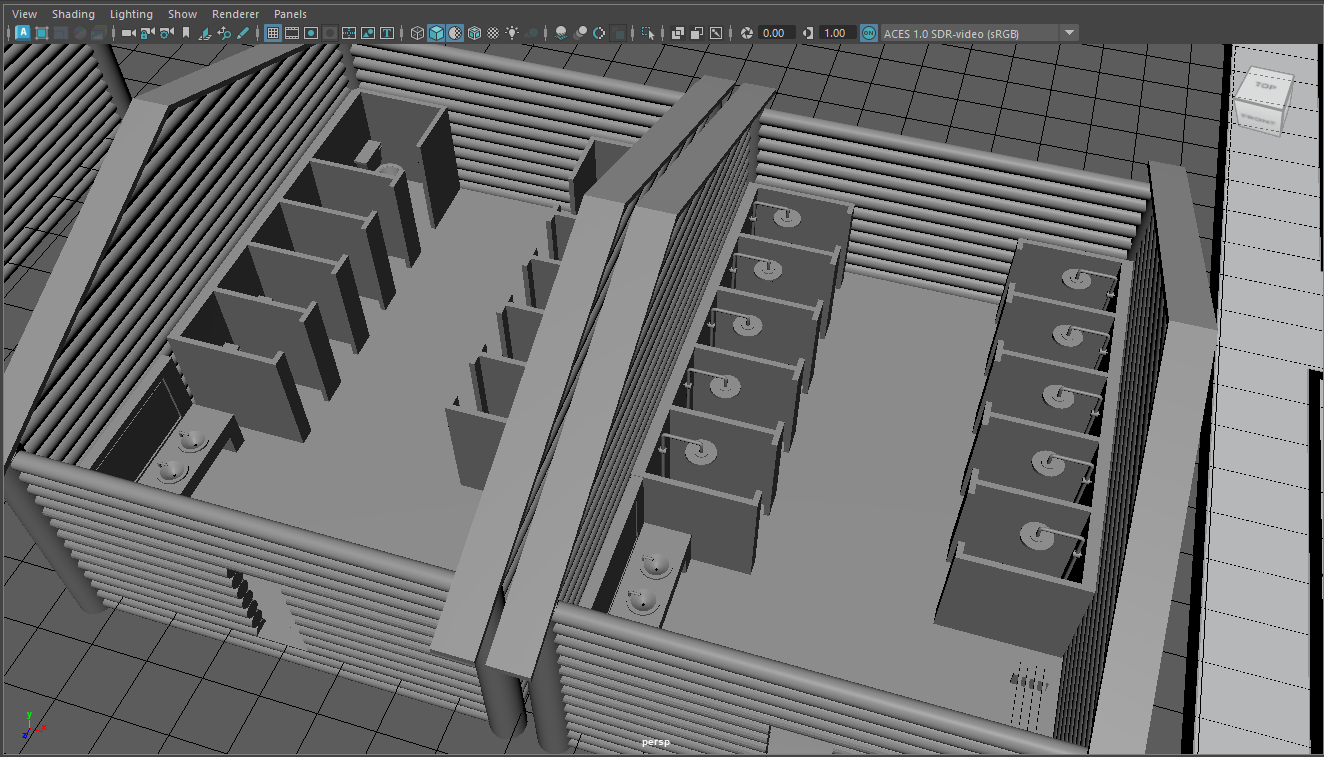
Task: Open the Show menu
Action: pos(182,14)
